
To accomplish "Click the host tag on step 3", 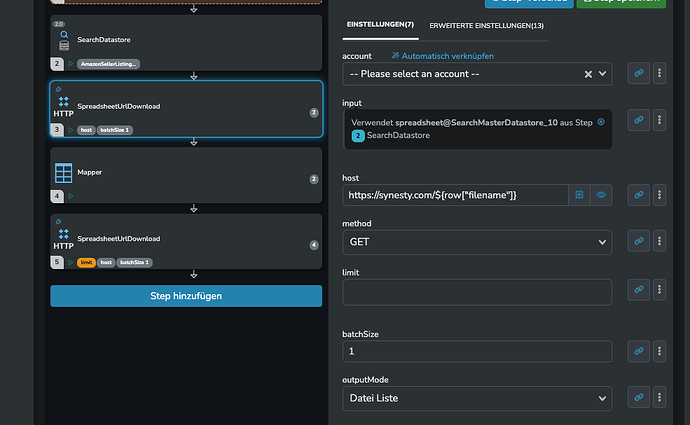I will [86, 130].
